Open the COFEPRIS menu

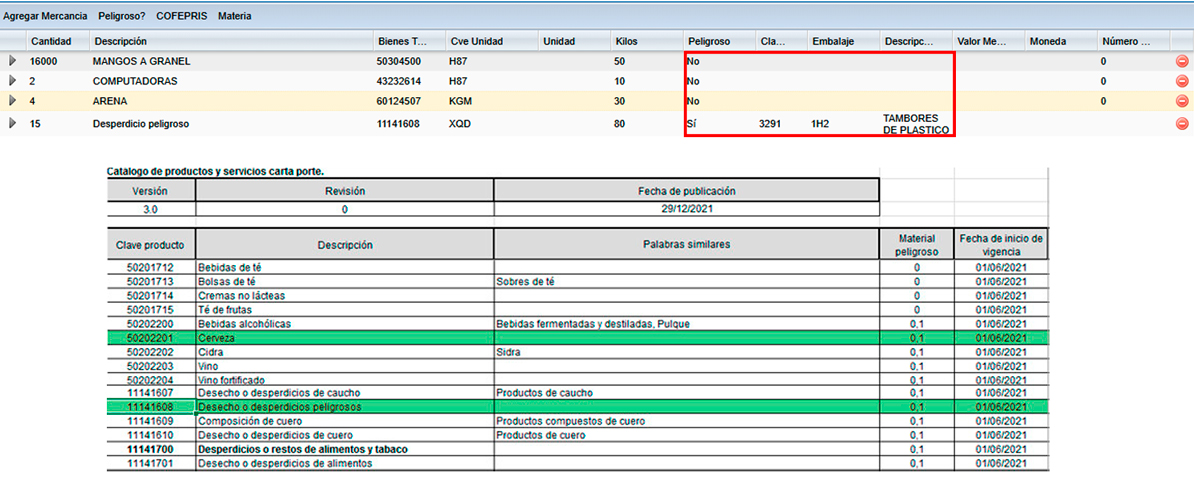[181, 16]
